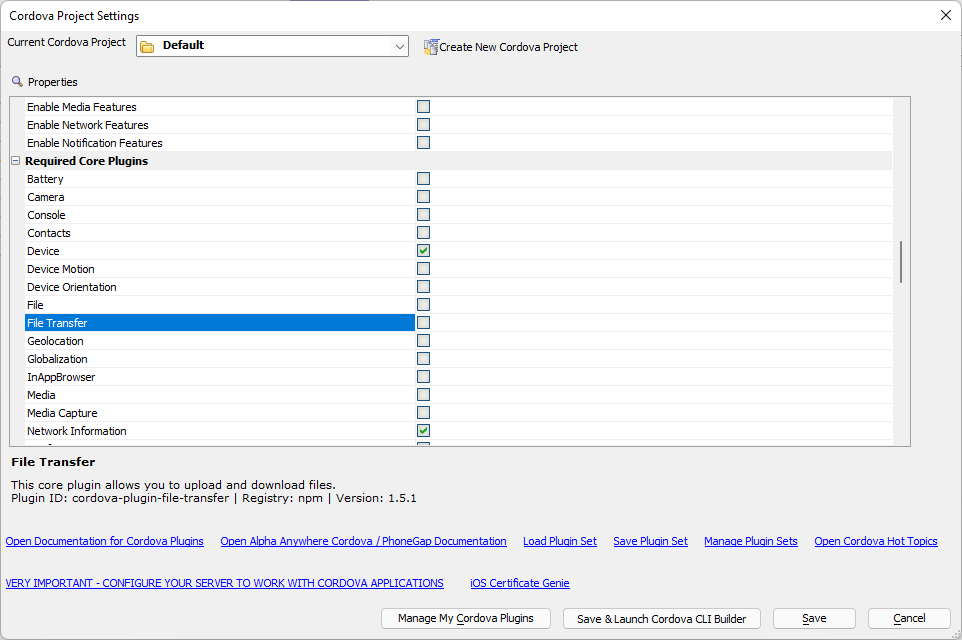Image resolution: width=962 pixels, height=640 pixels.
Task: Select the Device Orientation row label
Action: [72, 287]
